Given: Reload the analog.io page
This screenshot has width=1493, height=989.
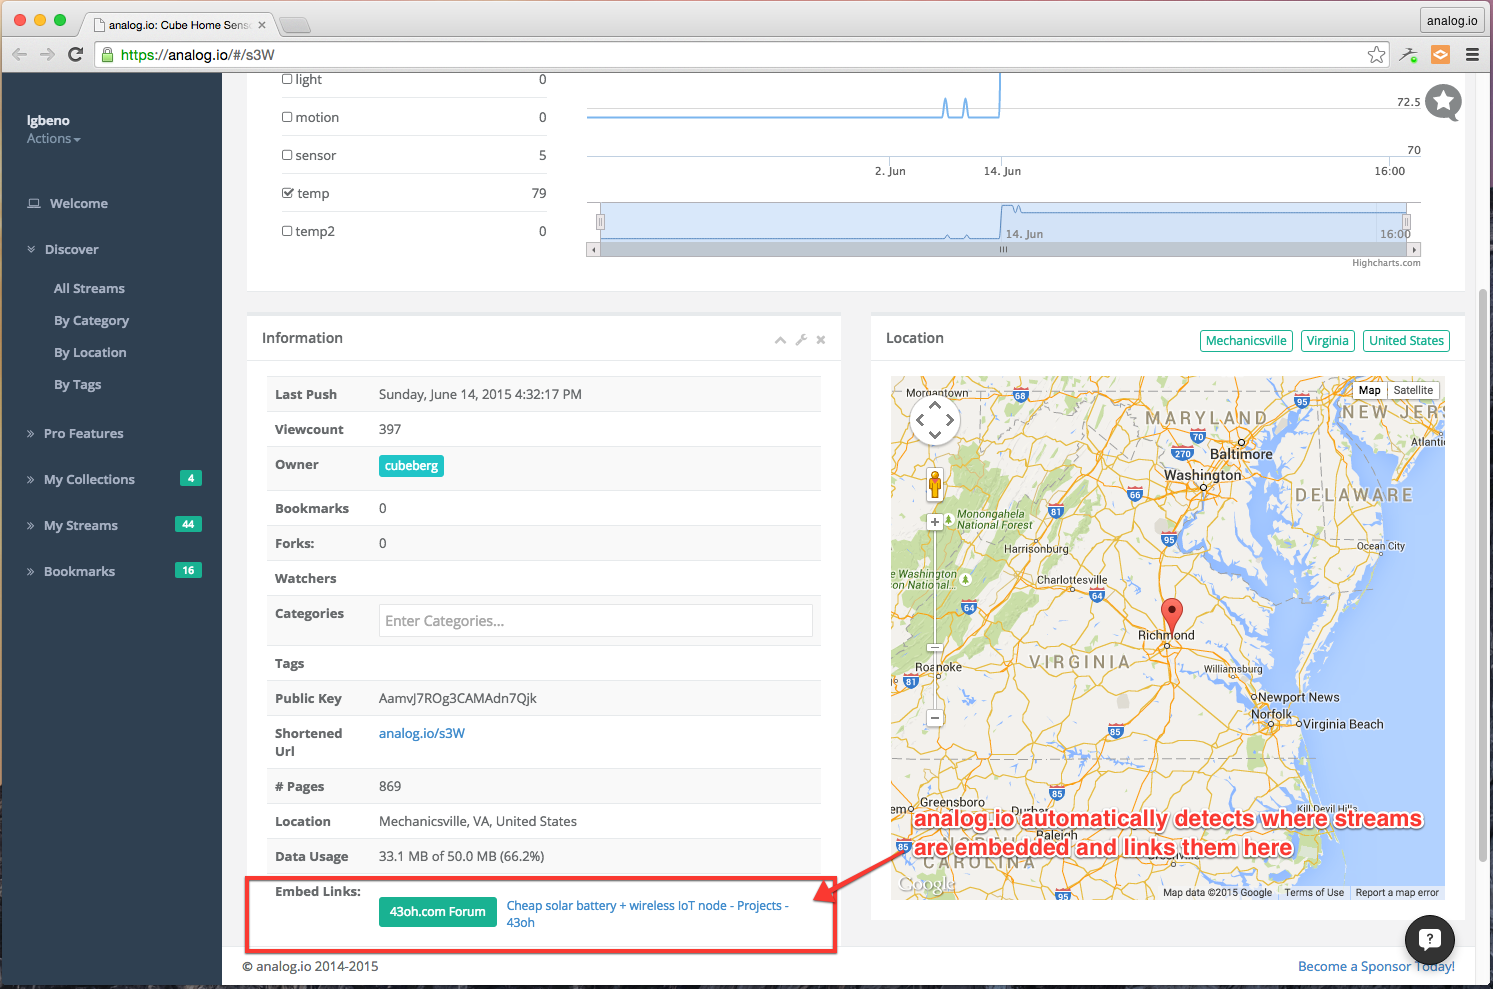Looking at the screenshot, I should tap(75, 54).
